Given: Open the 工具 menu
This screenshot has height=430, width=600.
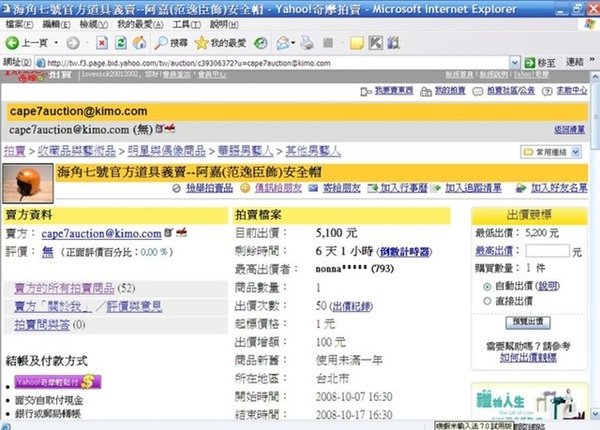Looking at the screenshot, I should (x=186, y=24).
